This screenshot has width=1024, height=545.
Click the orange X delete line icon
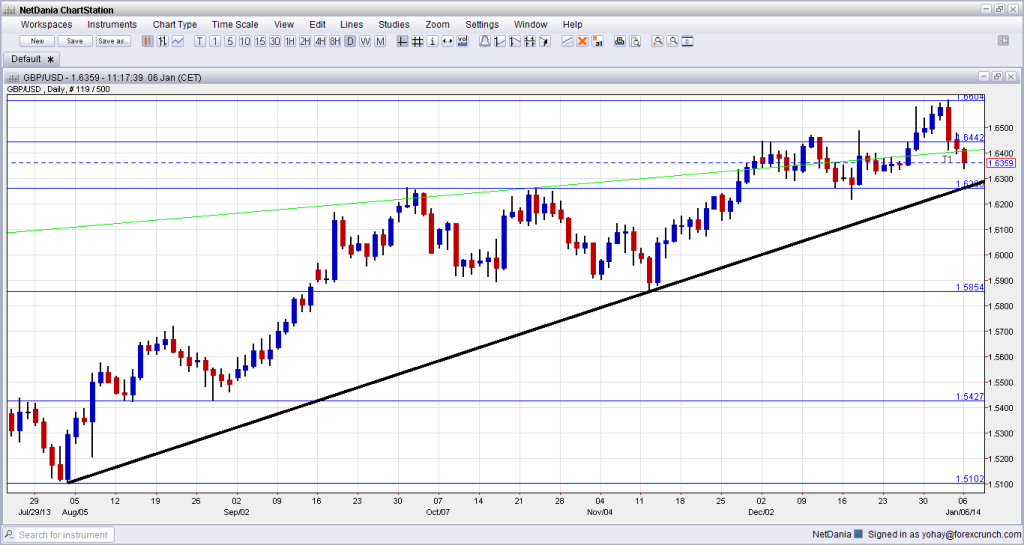(582, 41)
